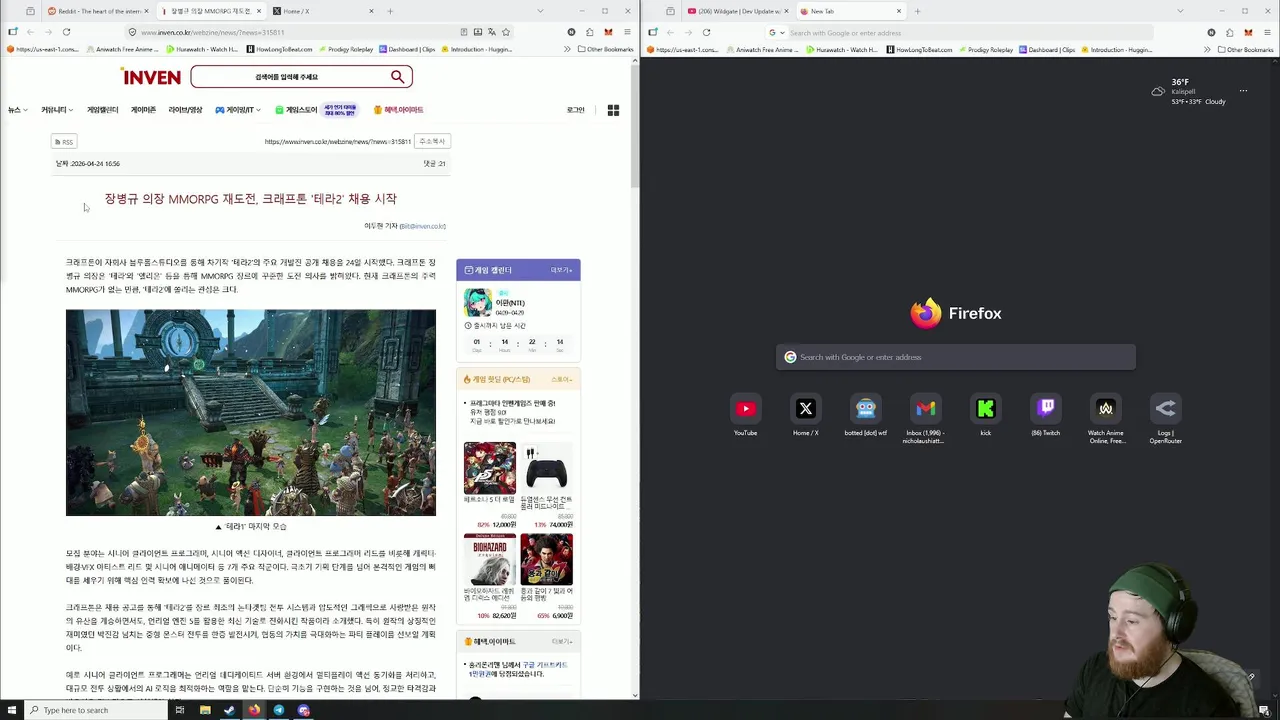Image resolution: width=1280 pixels, height=720 pixels.
Task: Open MetaMask fox extension in right window
Action: pos(1248,32)
